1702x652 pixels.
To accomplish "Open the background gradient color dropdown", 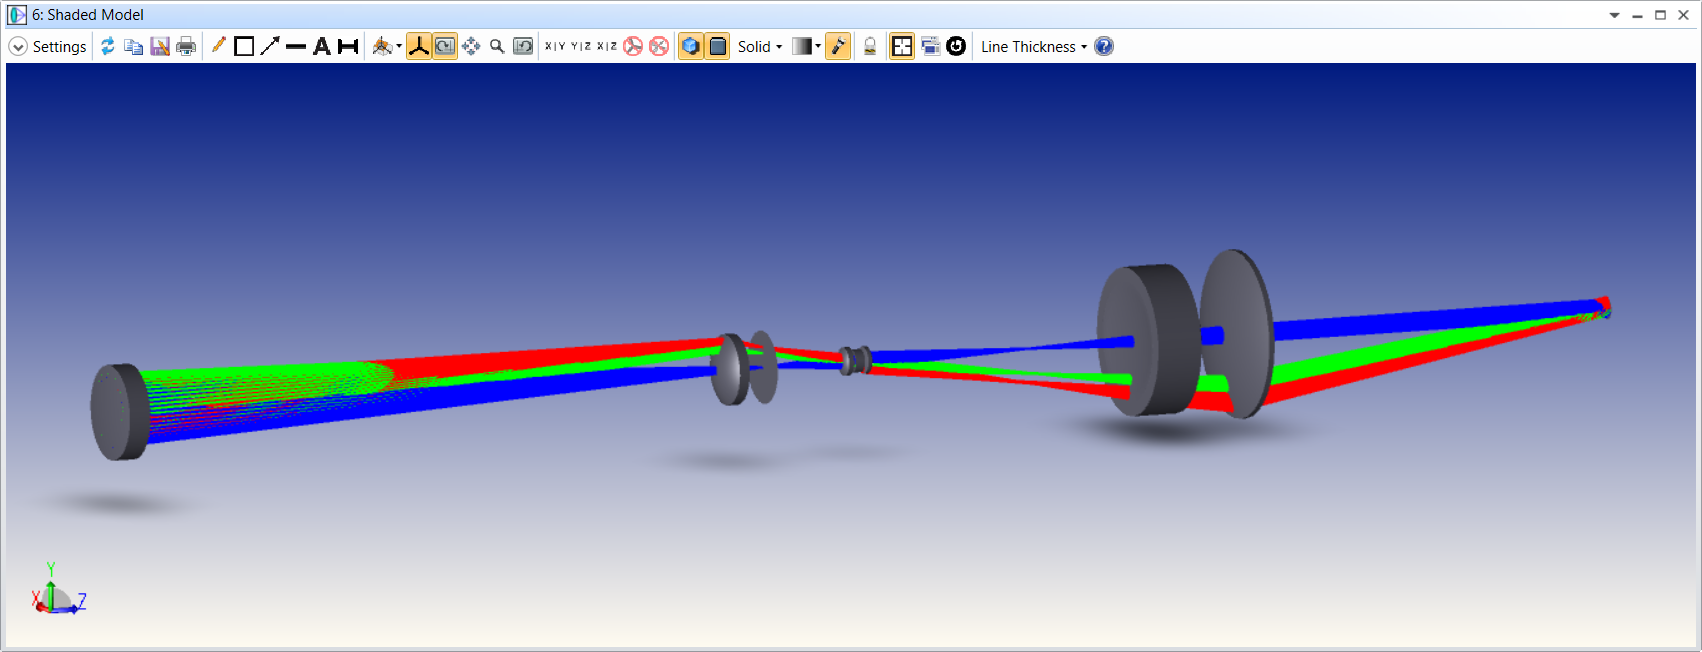I will 806,46.
